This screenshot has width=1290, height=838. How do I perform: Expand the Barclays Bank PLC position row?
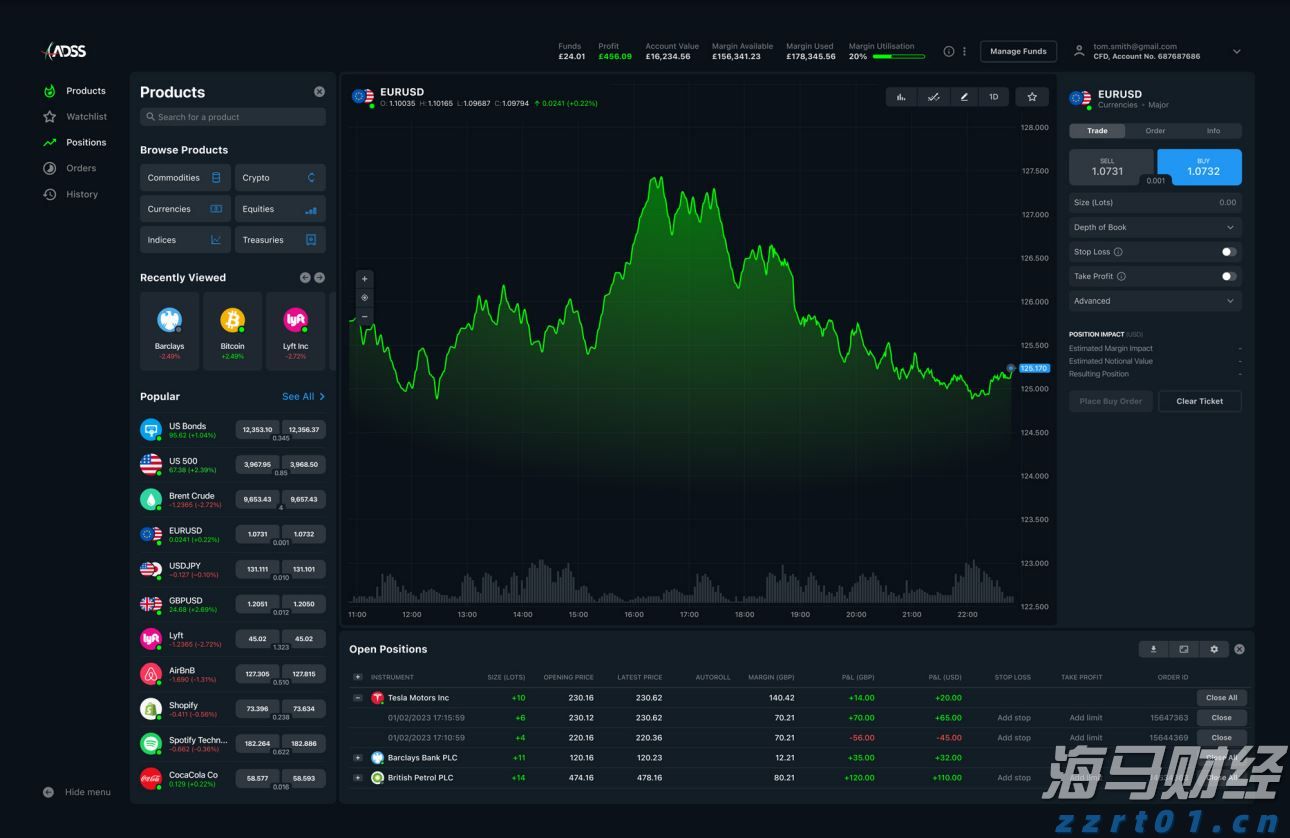(357, 757)
